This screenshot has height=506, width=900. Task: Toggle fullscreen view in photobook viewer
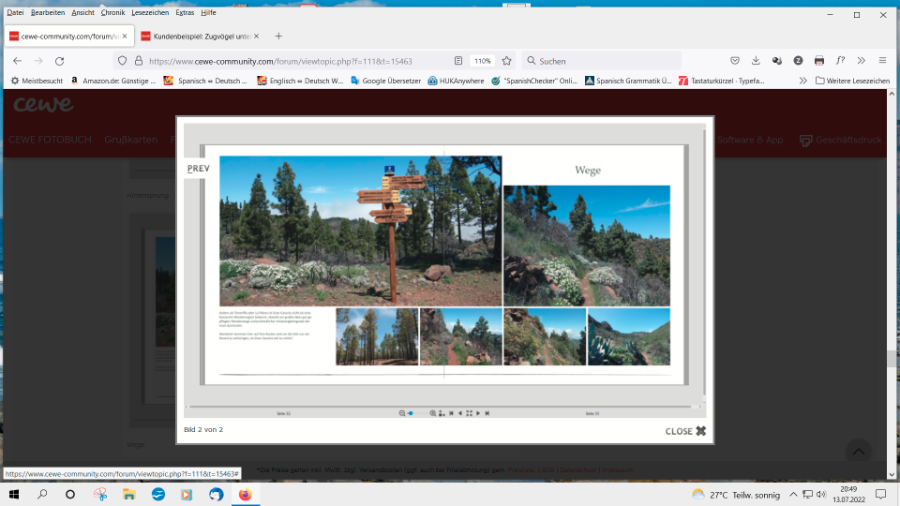click(469, 413)
